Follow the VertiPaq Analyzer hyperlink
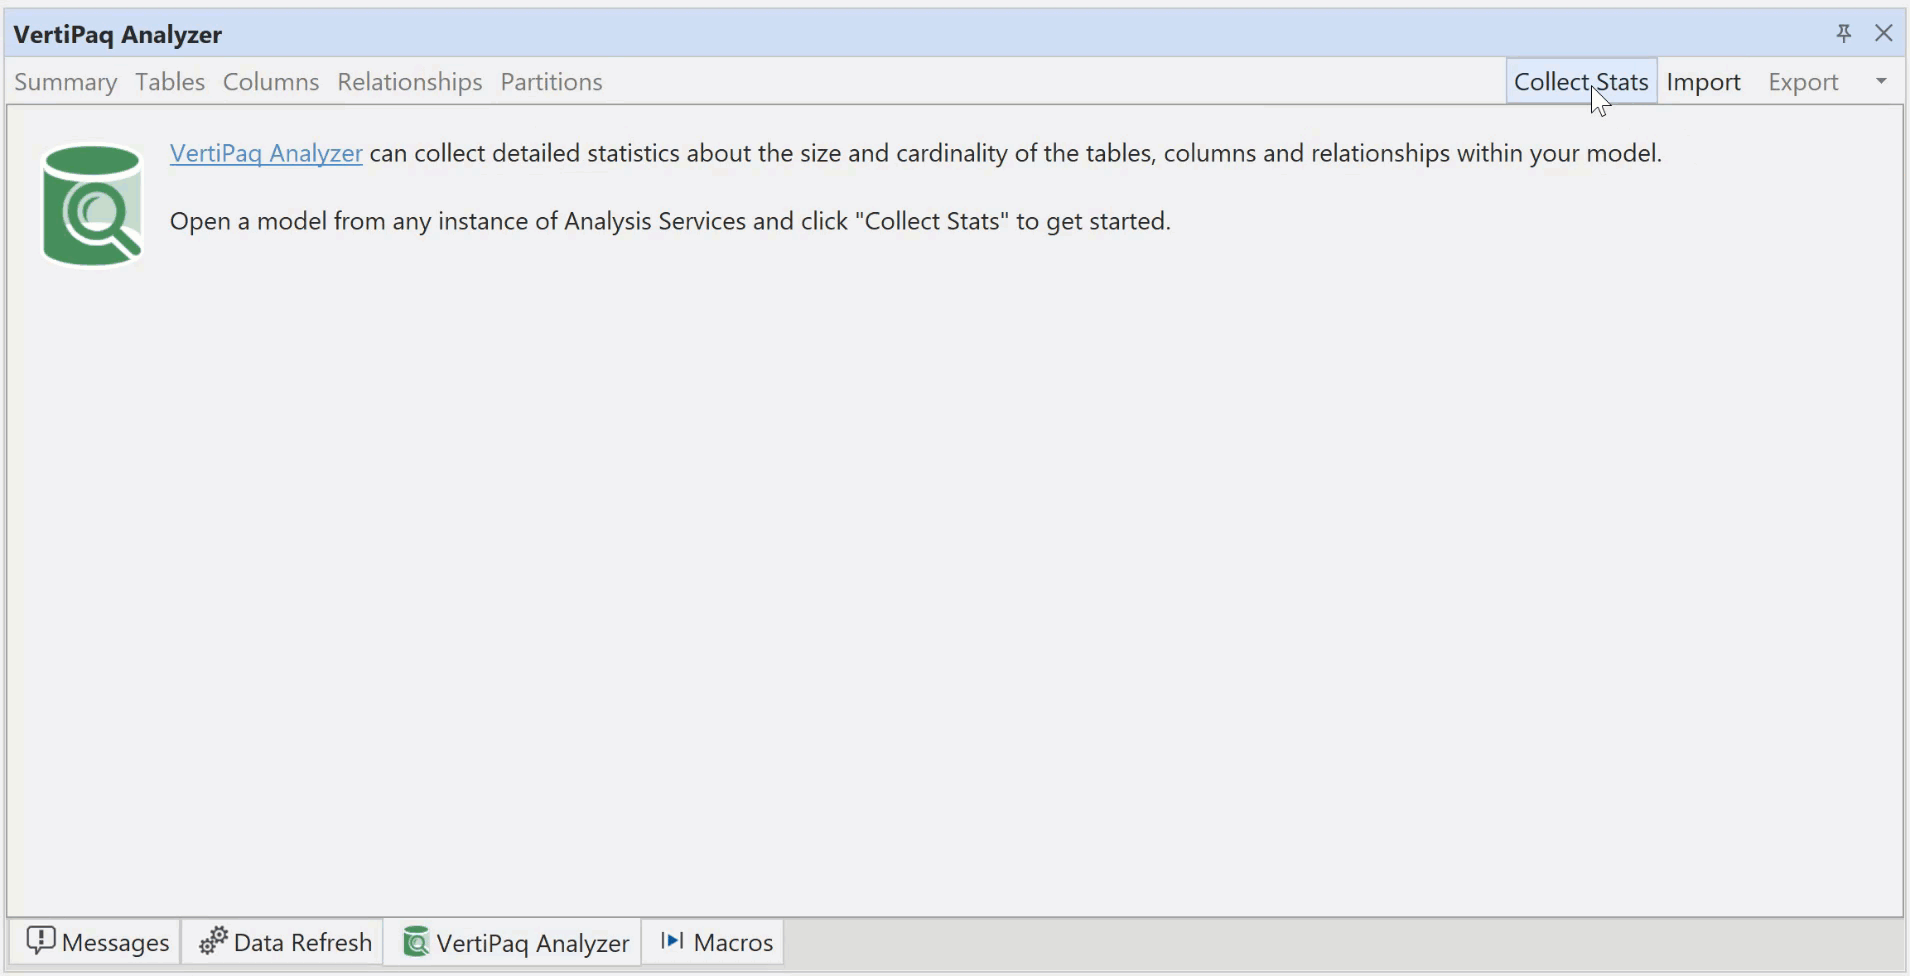Image resolution: width=1910 pixels, height=976 pixels. click(266, 153)
